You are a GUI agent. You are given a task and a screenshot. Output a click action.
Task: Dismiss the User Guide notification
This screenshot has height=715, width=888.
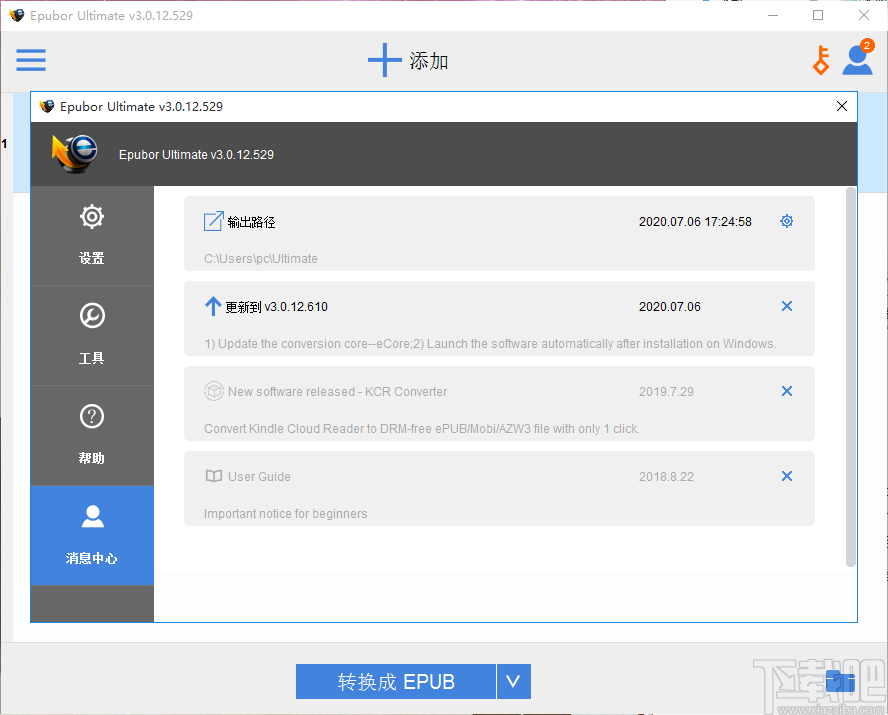(787, 476)
